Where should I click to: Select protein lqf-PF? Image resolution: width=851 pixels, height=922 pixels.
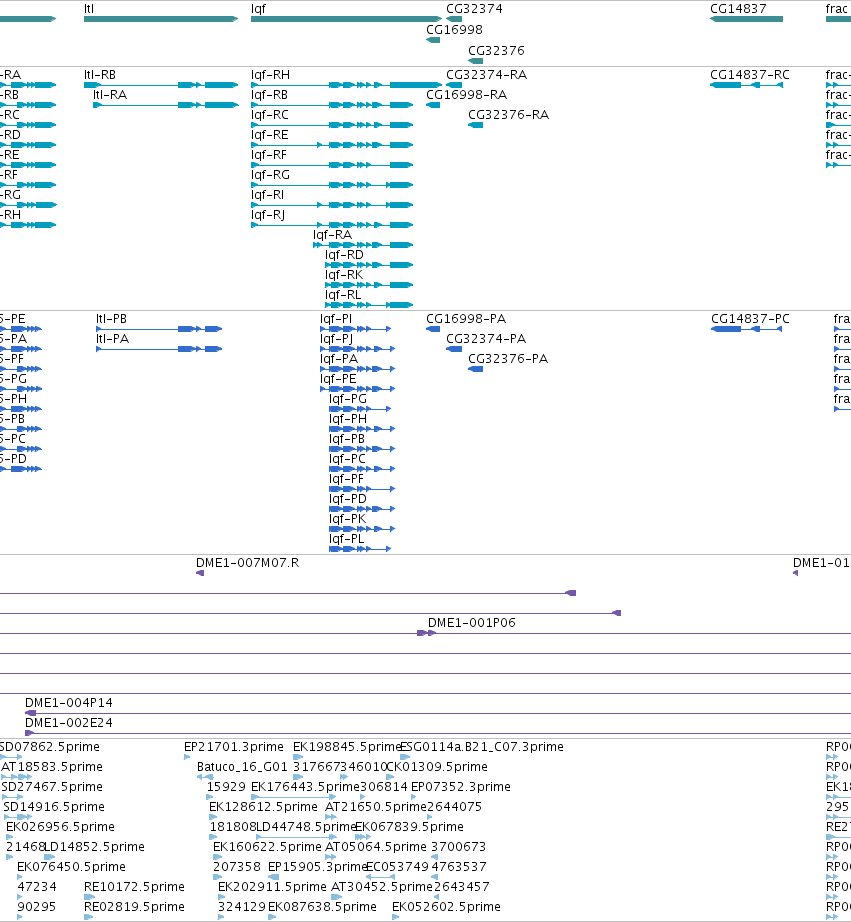(x=362, y=489)
